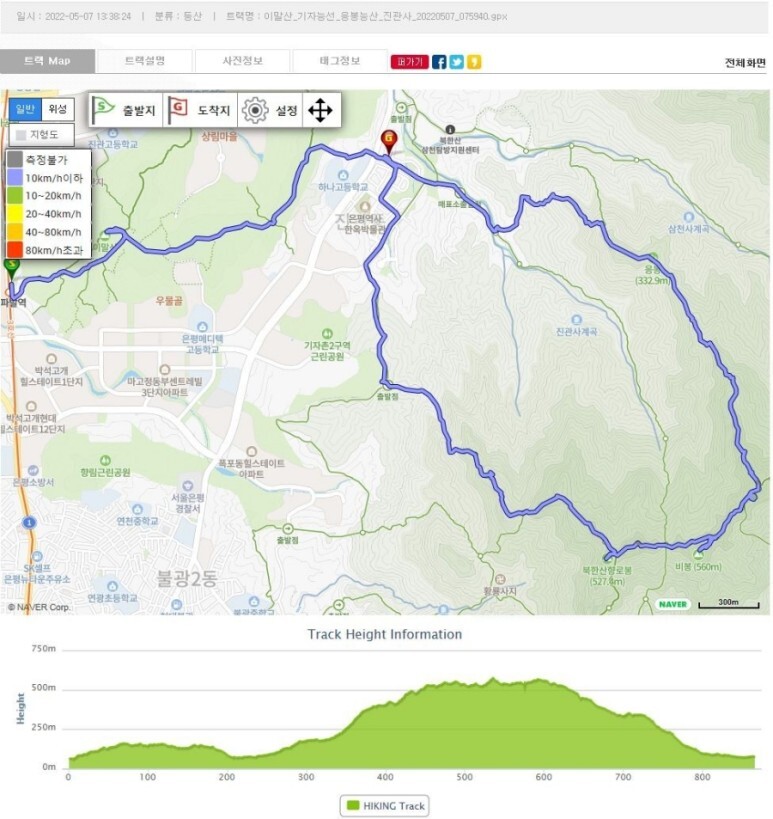Click the elevation chart peak near 550
This screenshot has width=773, height=819.
(493, 678)
